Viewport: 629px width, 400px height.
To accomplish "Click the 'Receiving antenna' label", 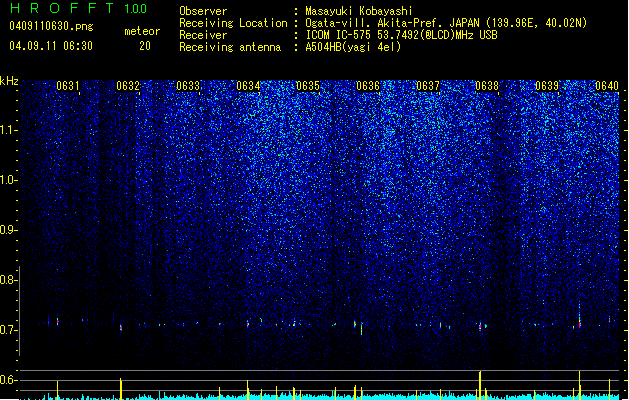I will click(x=230, y=47).
